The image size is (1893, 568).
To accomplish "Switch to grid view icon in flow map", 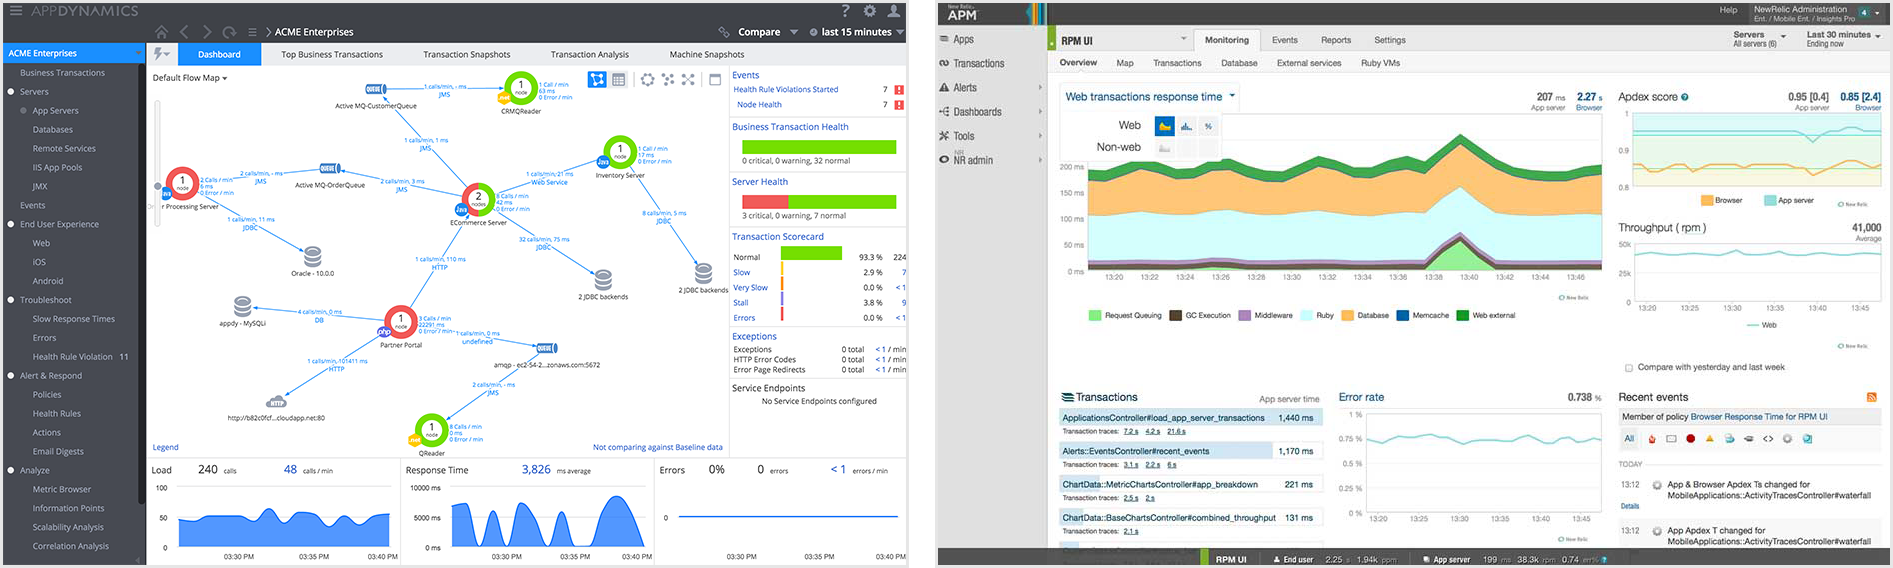I will 619,79.
